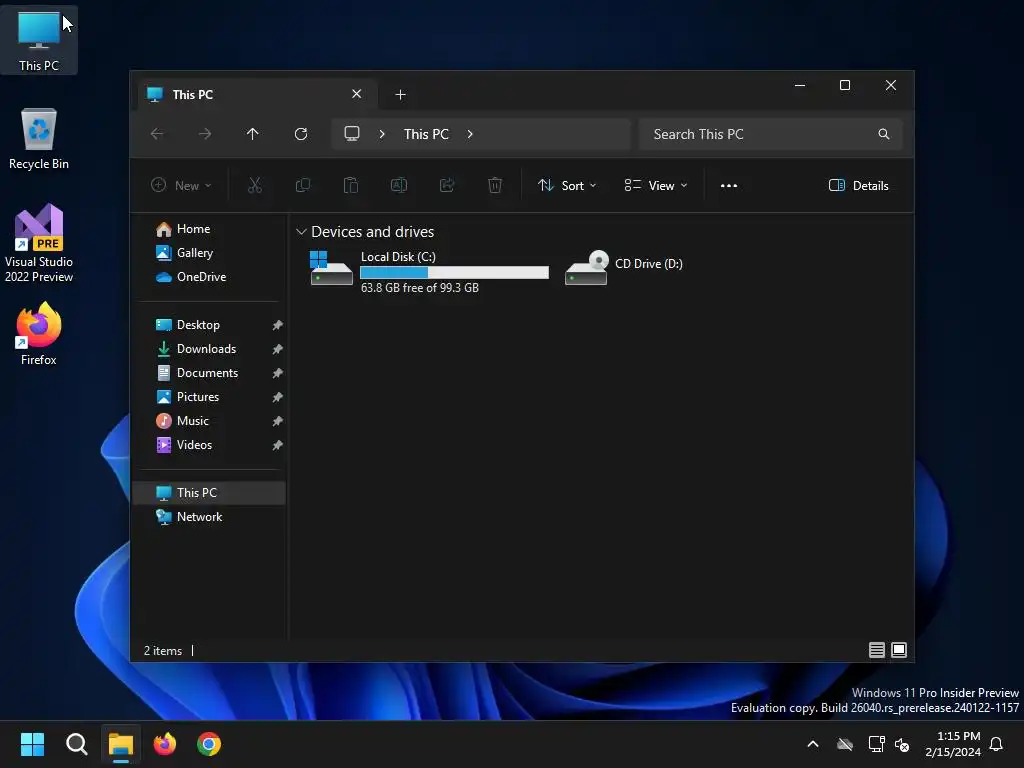Switch to large icons view in status bar
Viewport: 1024px width, 768px height.
[899, 650]
